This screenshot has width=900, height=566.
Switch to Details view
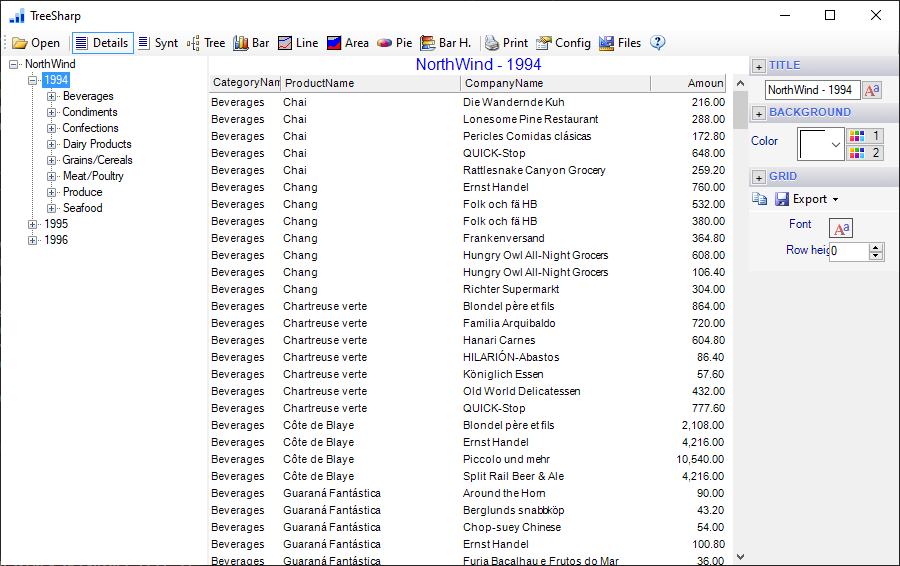pos(103,43)
